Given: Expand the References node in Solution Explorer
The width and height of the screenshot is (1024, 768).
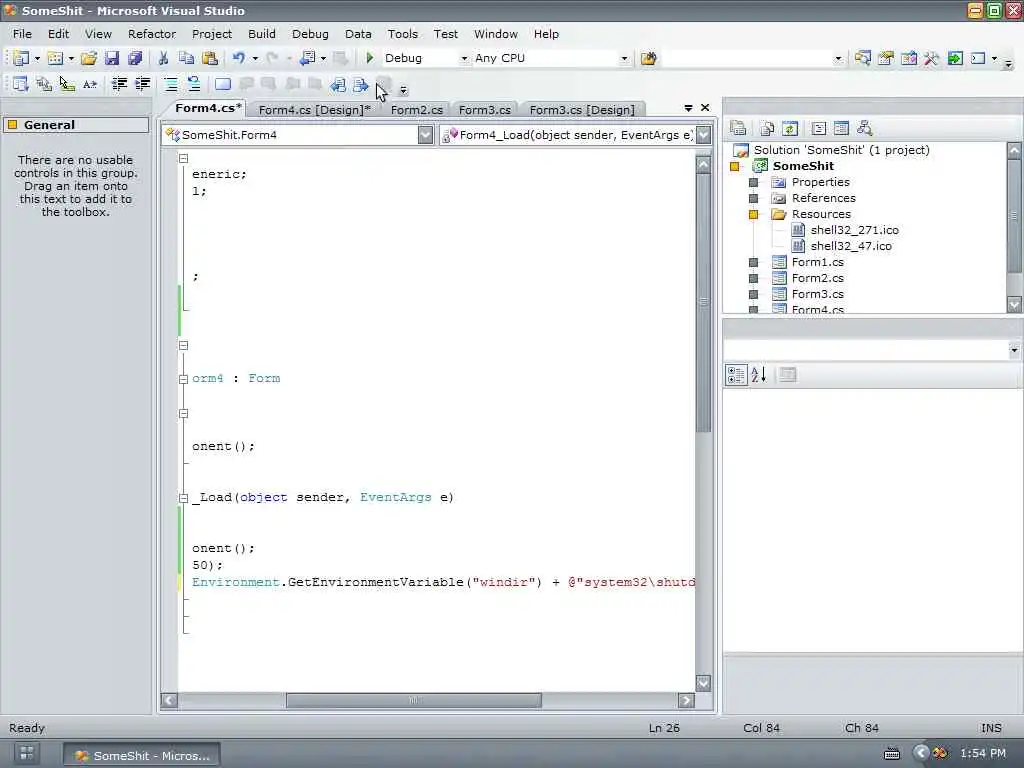Looking at the screenshot, I should click(x=753, y=199).
